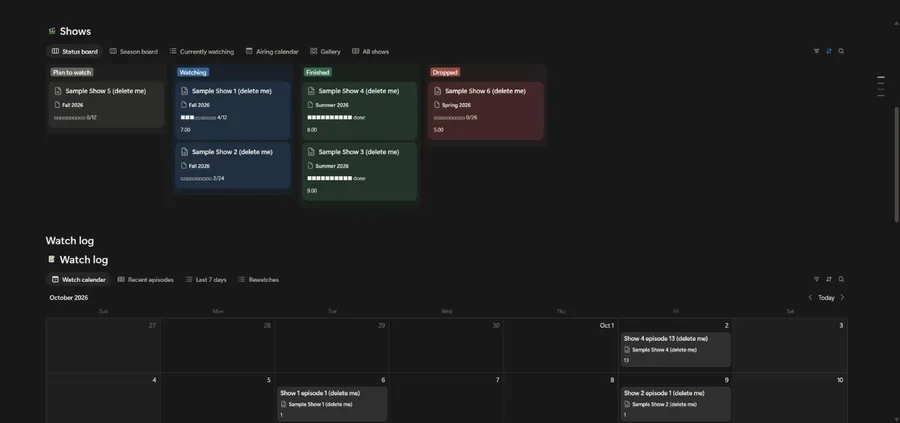Click rating 9.00 on Sample Show 3

click(312, 191)
